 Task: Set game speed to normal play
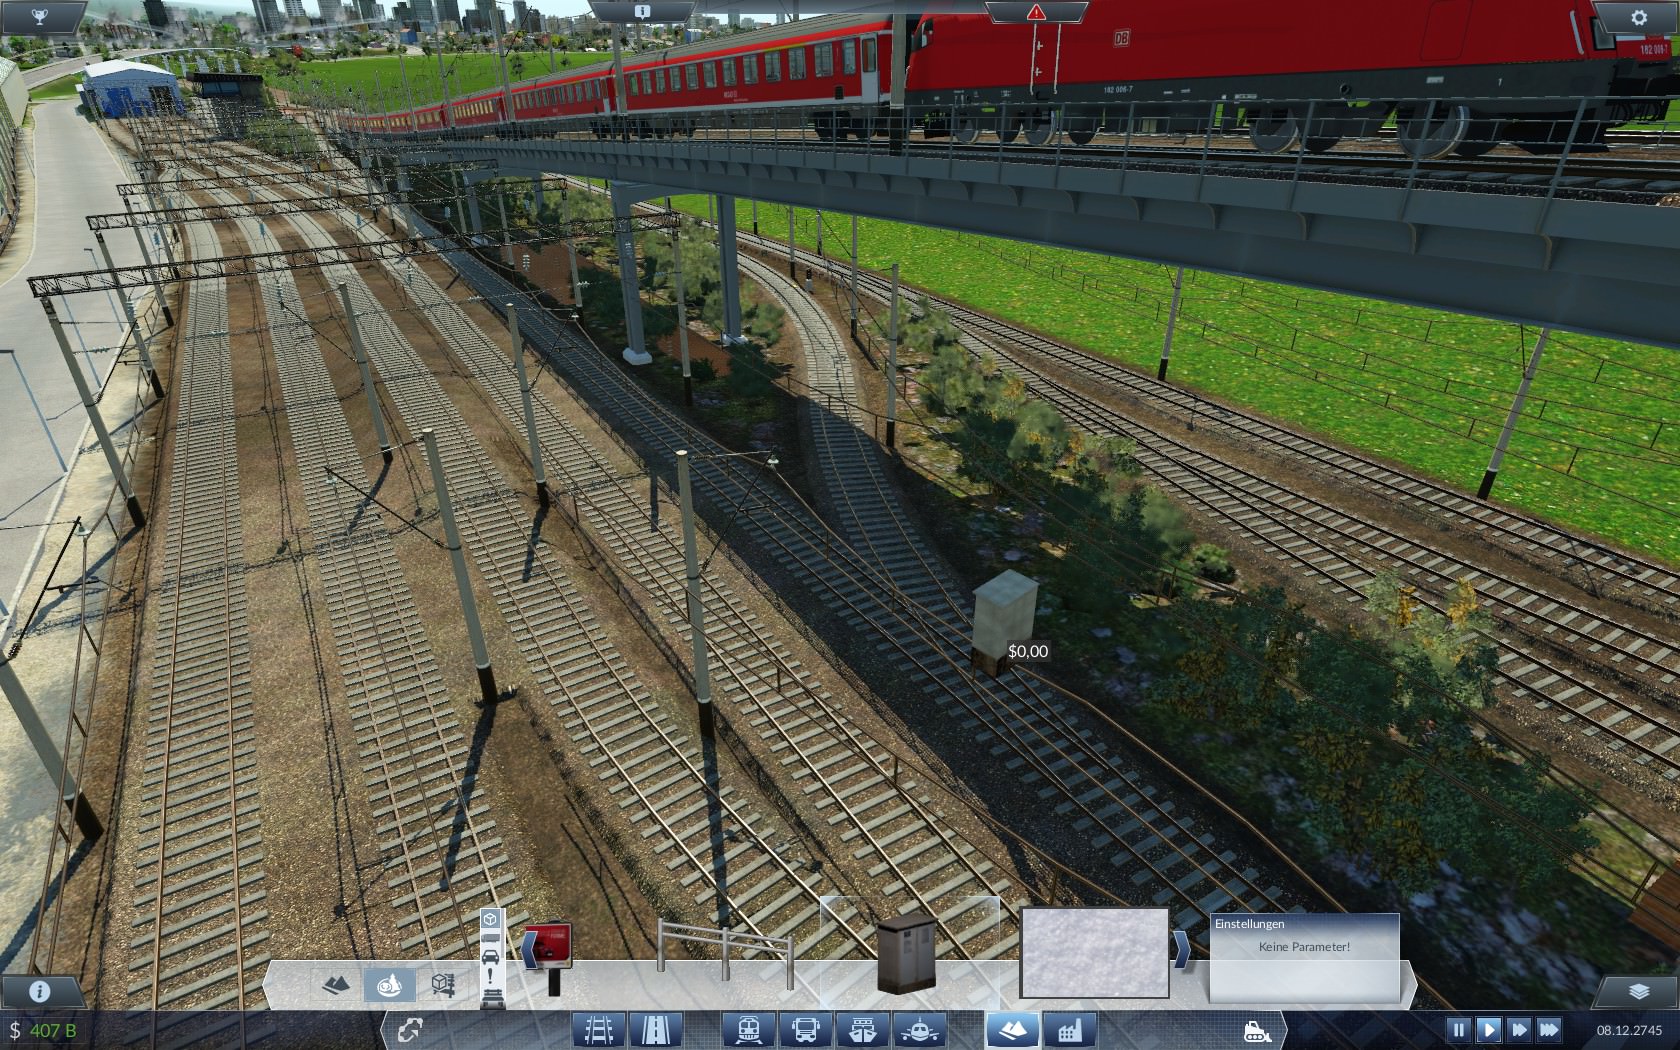[1488, 1029]
